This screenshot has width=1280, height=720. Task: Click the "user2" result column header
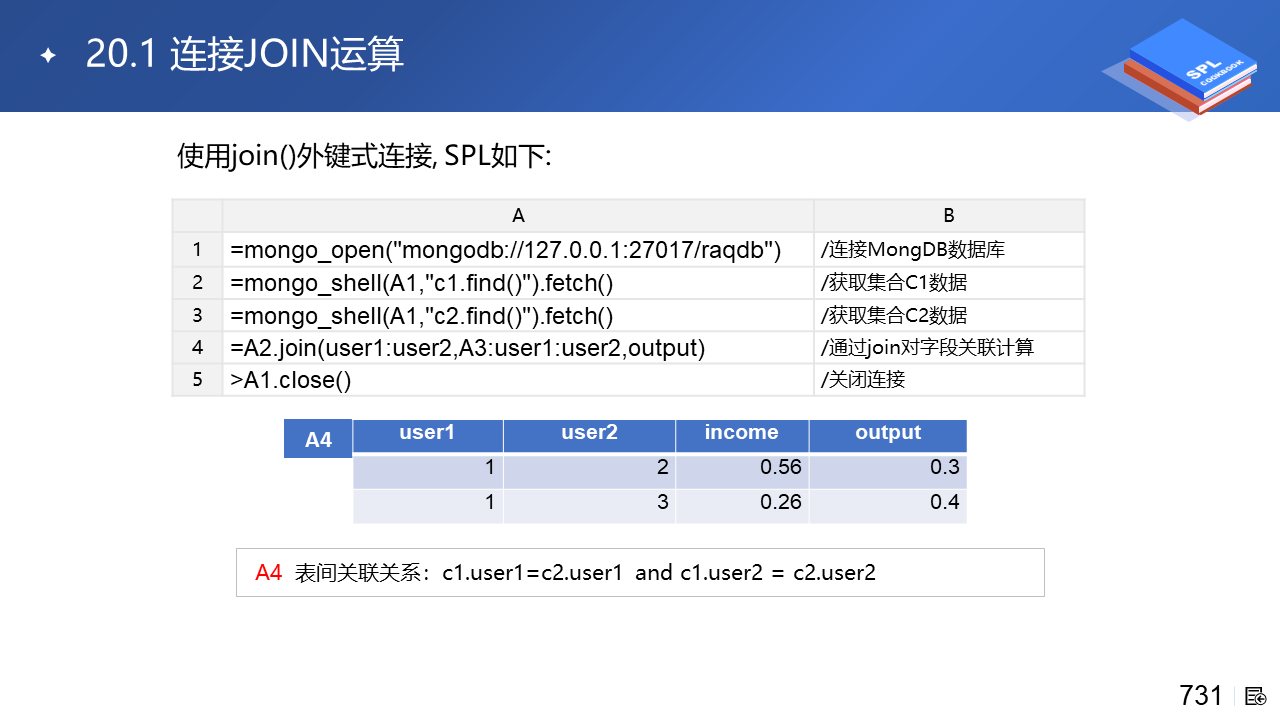pyautogui.click(x=589, y=435)
